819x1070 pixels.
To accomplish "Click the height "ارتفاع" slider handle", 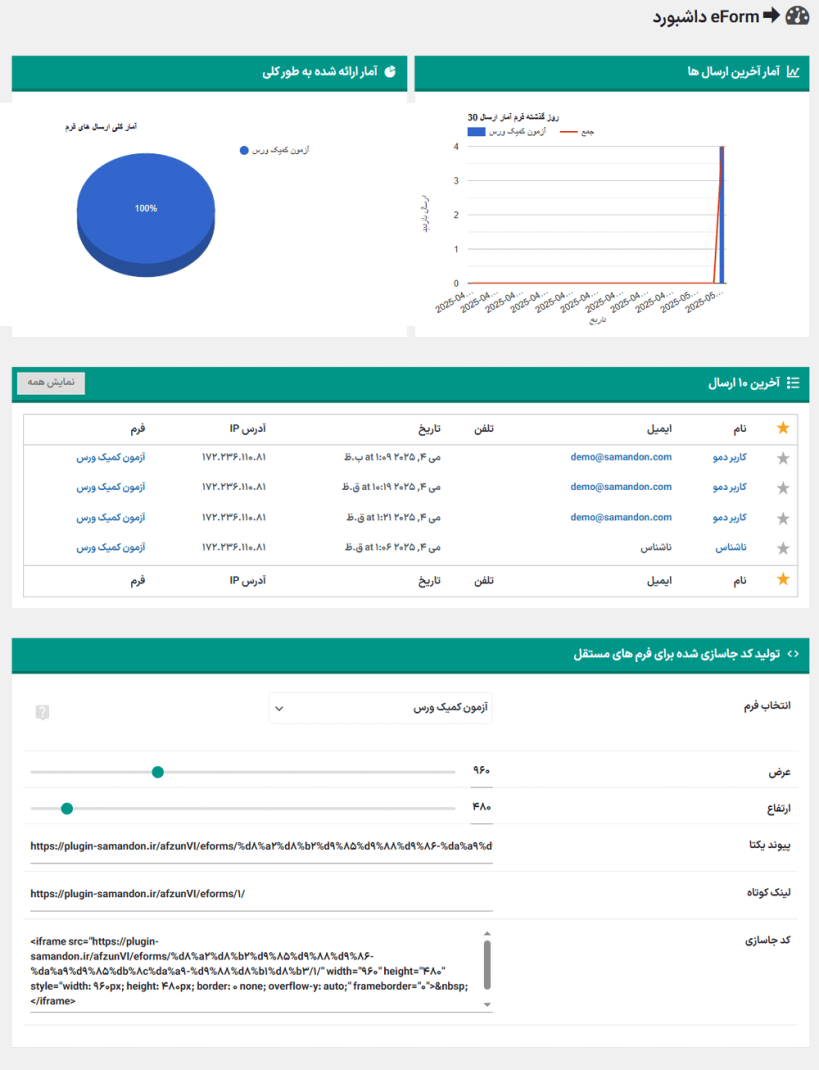I will (x=67, y=807).
